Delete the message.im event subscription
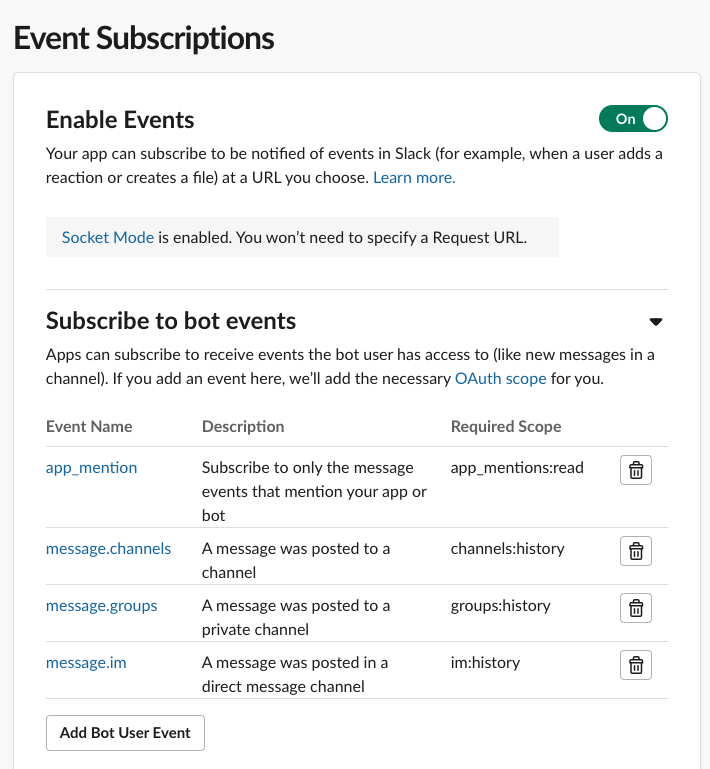The image size is (710, 769). 635,665
